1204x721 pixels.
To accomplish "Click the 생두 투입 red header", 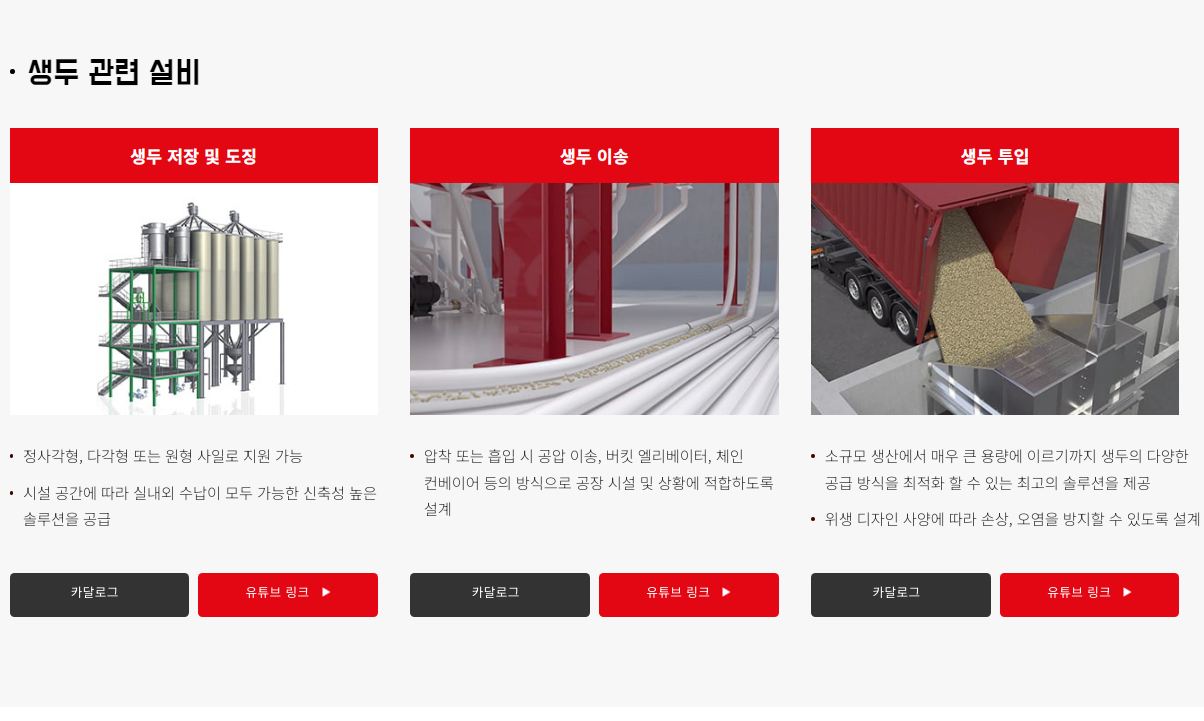I will click(995, 156).
